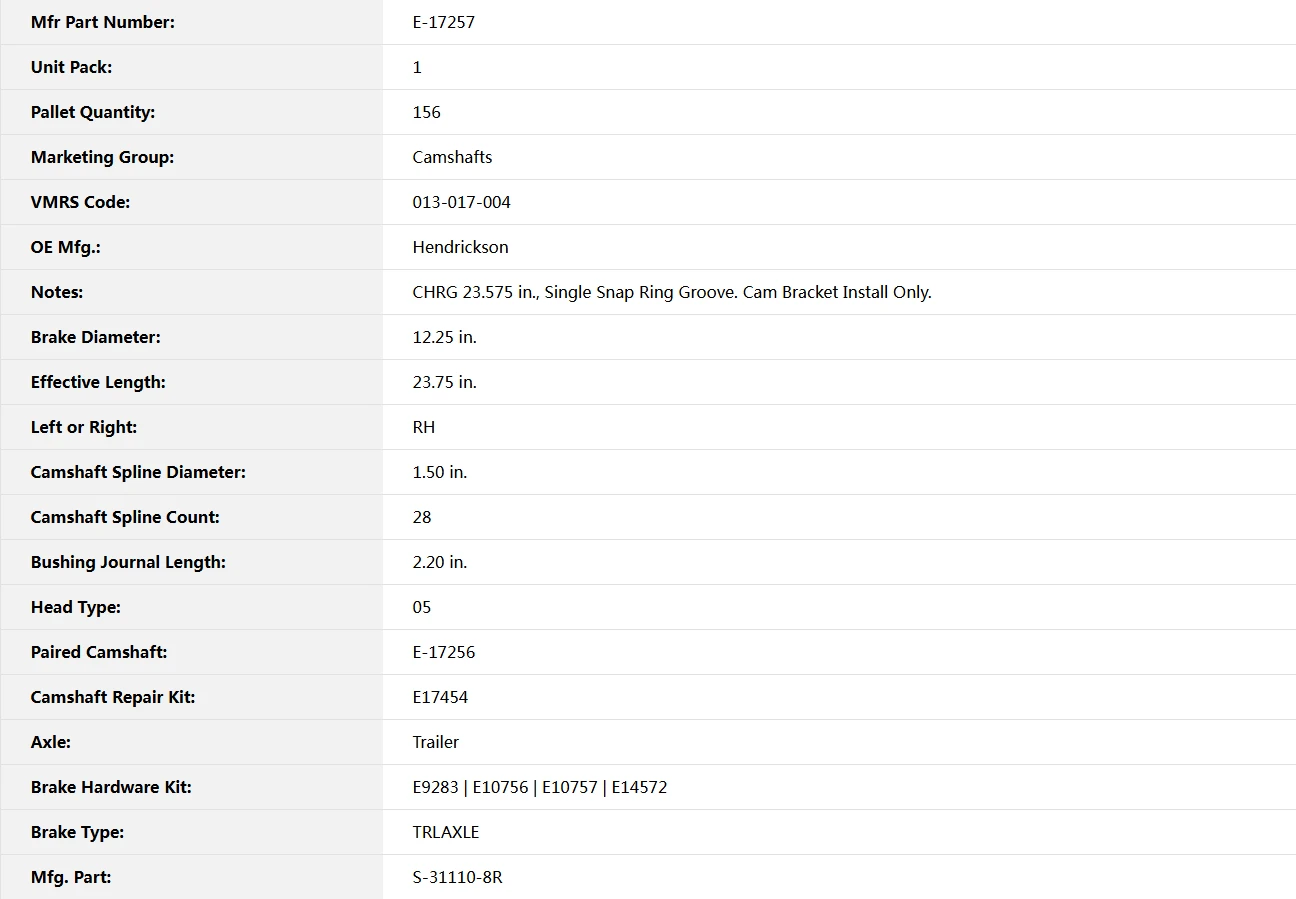The width and height of the screenshot is (1296, 899).
Task: Open Brake Hardware Kit E9283
Action: coord(435,787)
